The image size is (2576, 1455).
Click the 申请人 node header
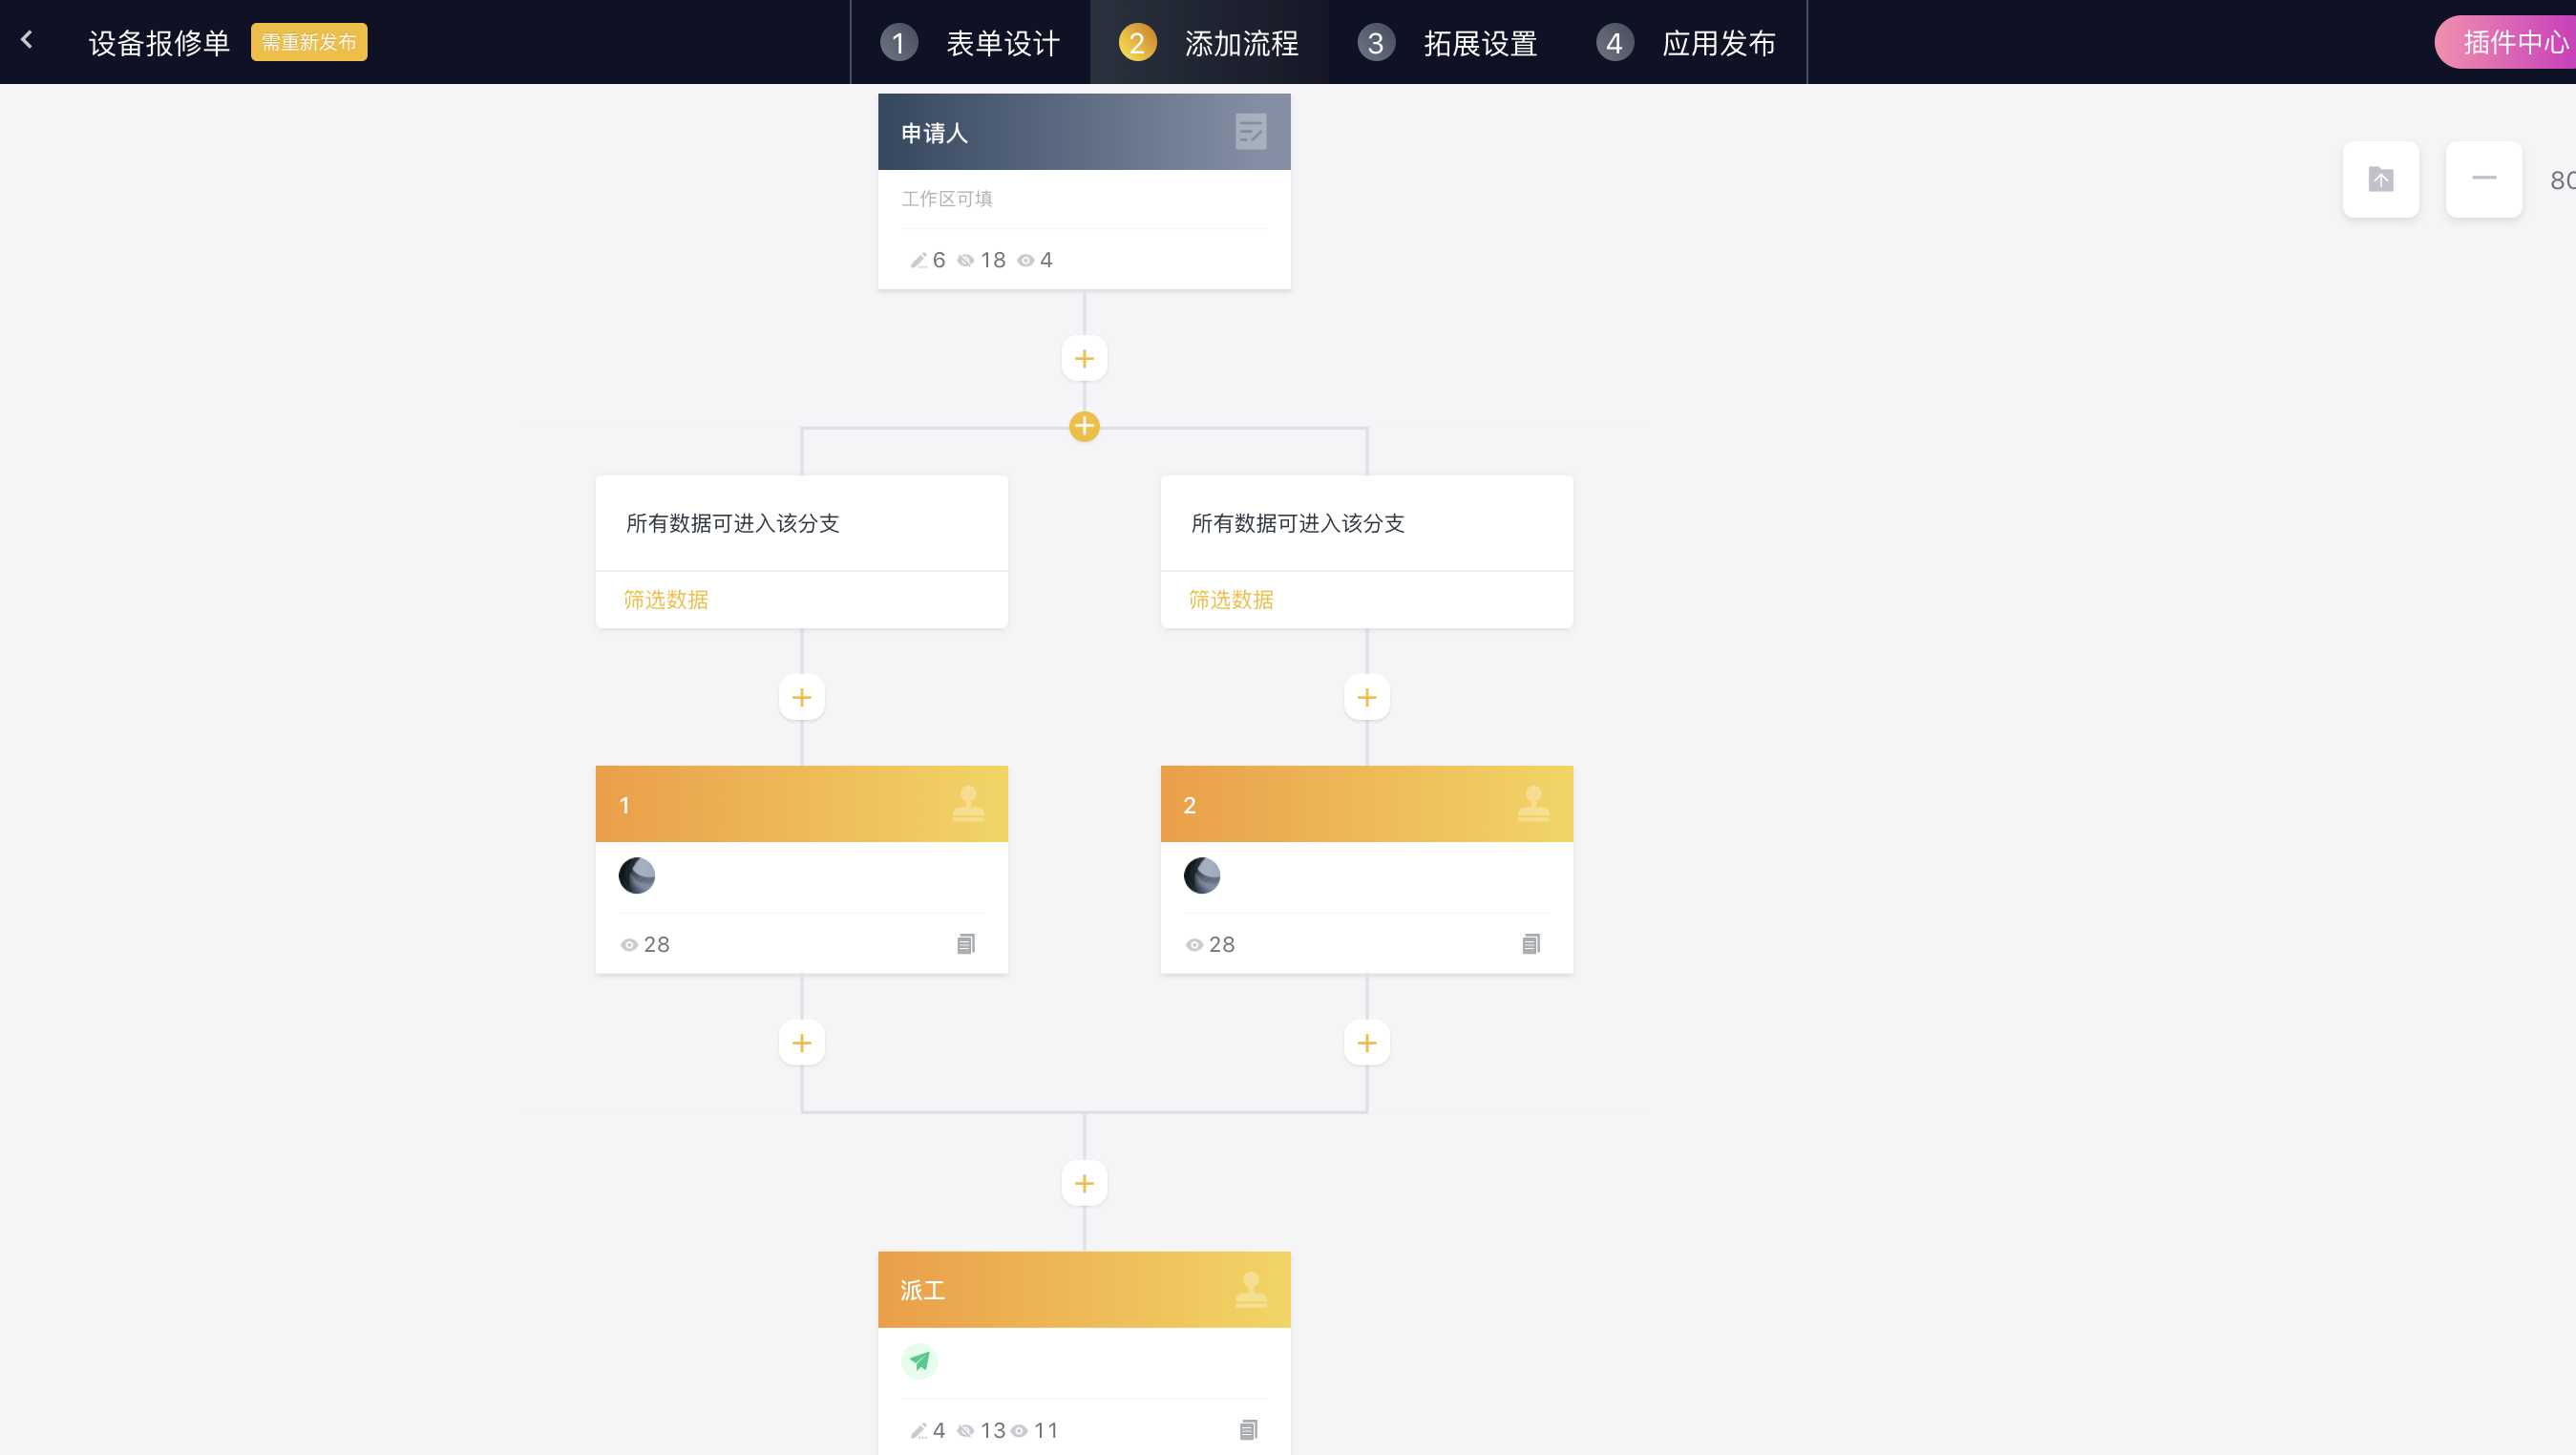1084,132
